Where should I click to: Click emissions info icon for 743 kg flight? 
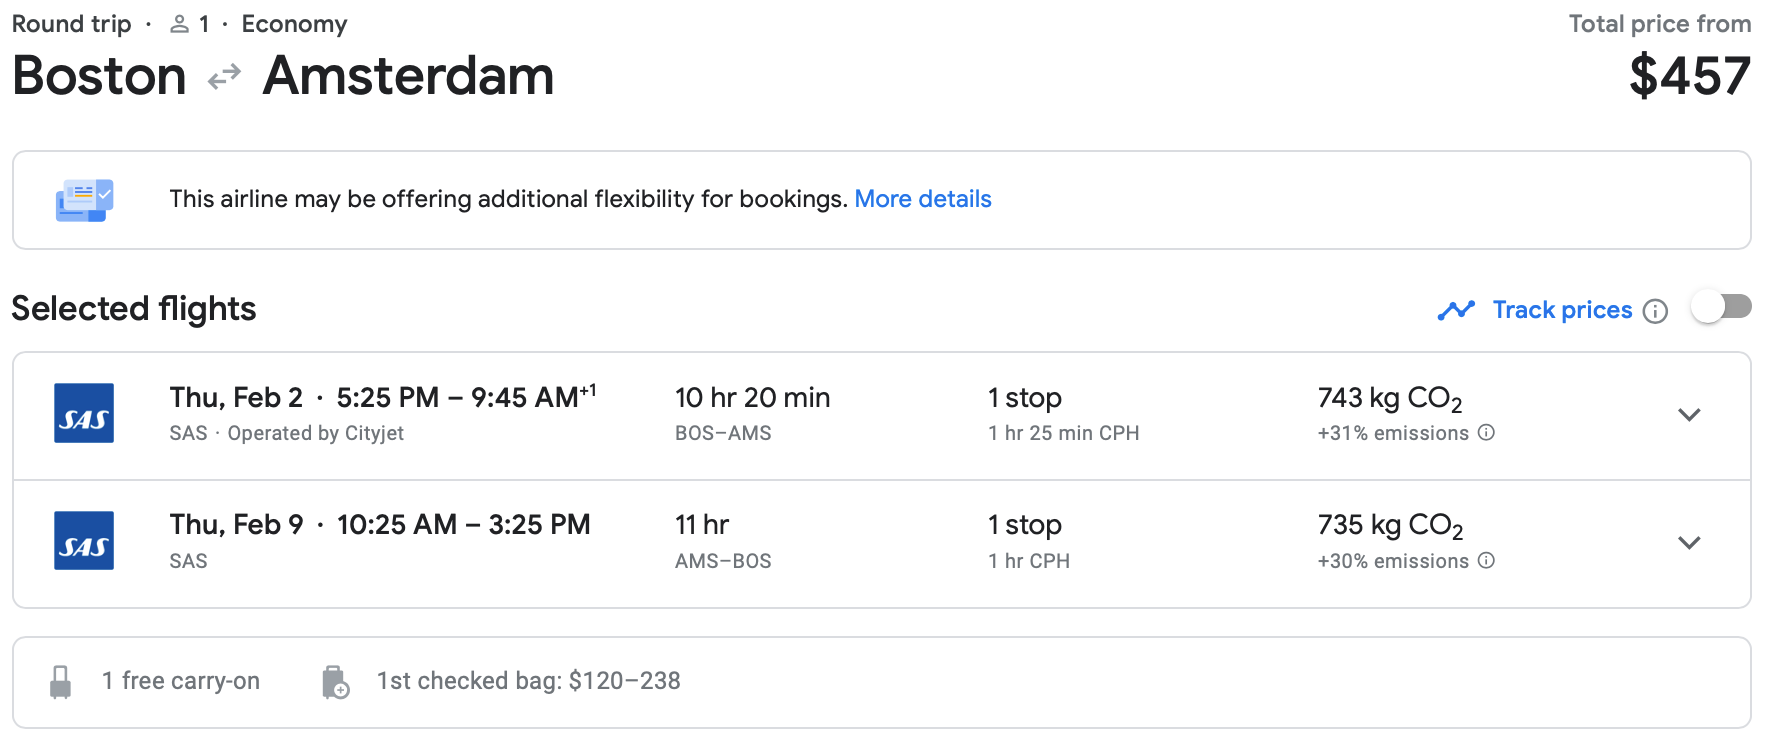[x=1487, y=433]
